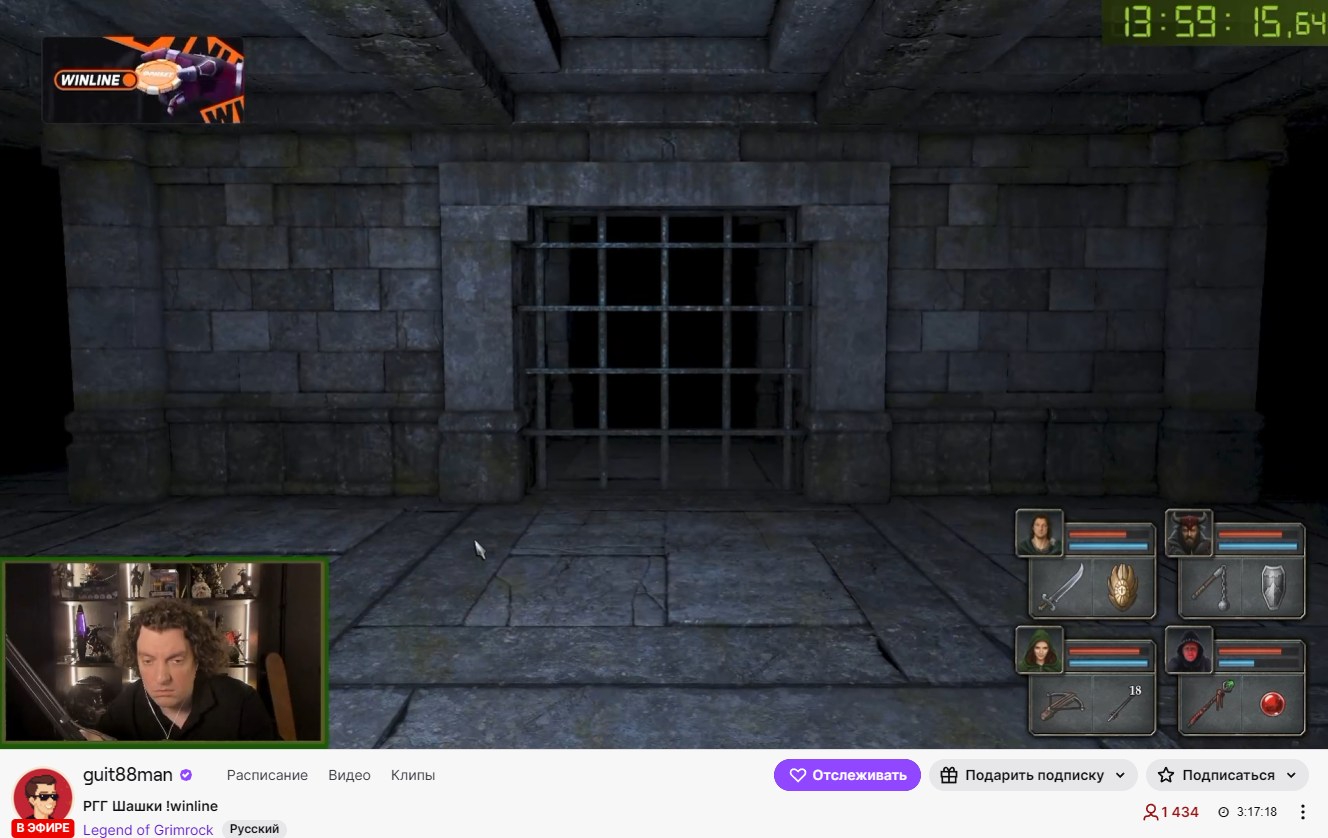Select the red-faced hooded champion portrait
The image size is (1328, 838).
click(x=1189, y=650)
